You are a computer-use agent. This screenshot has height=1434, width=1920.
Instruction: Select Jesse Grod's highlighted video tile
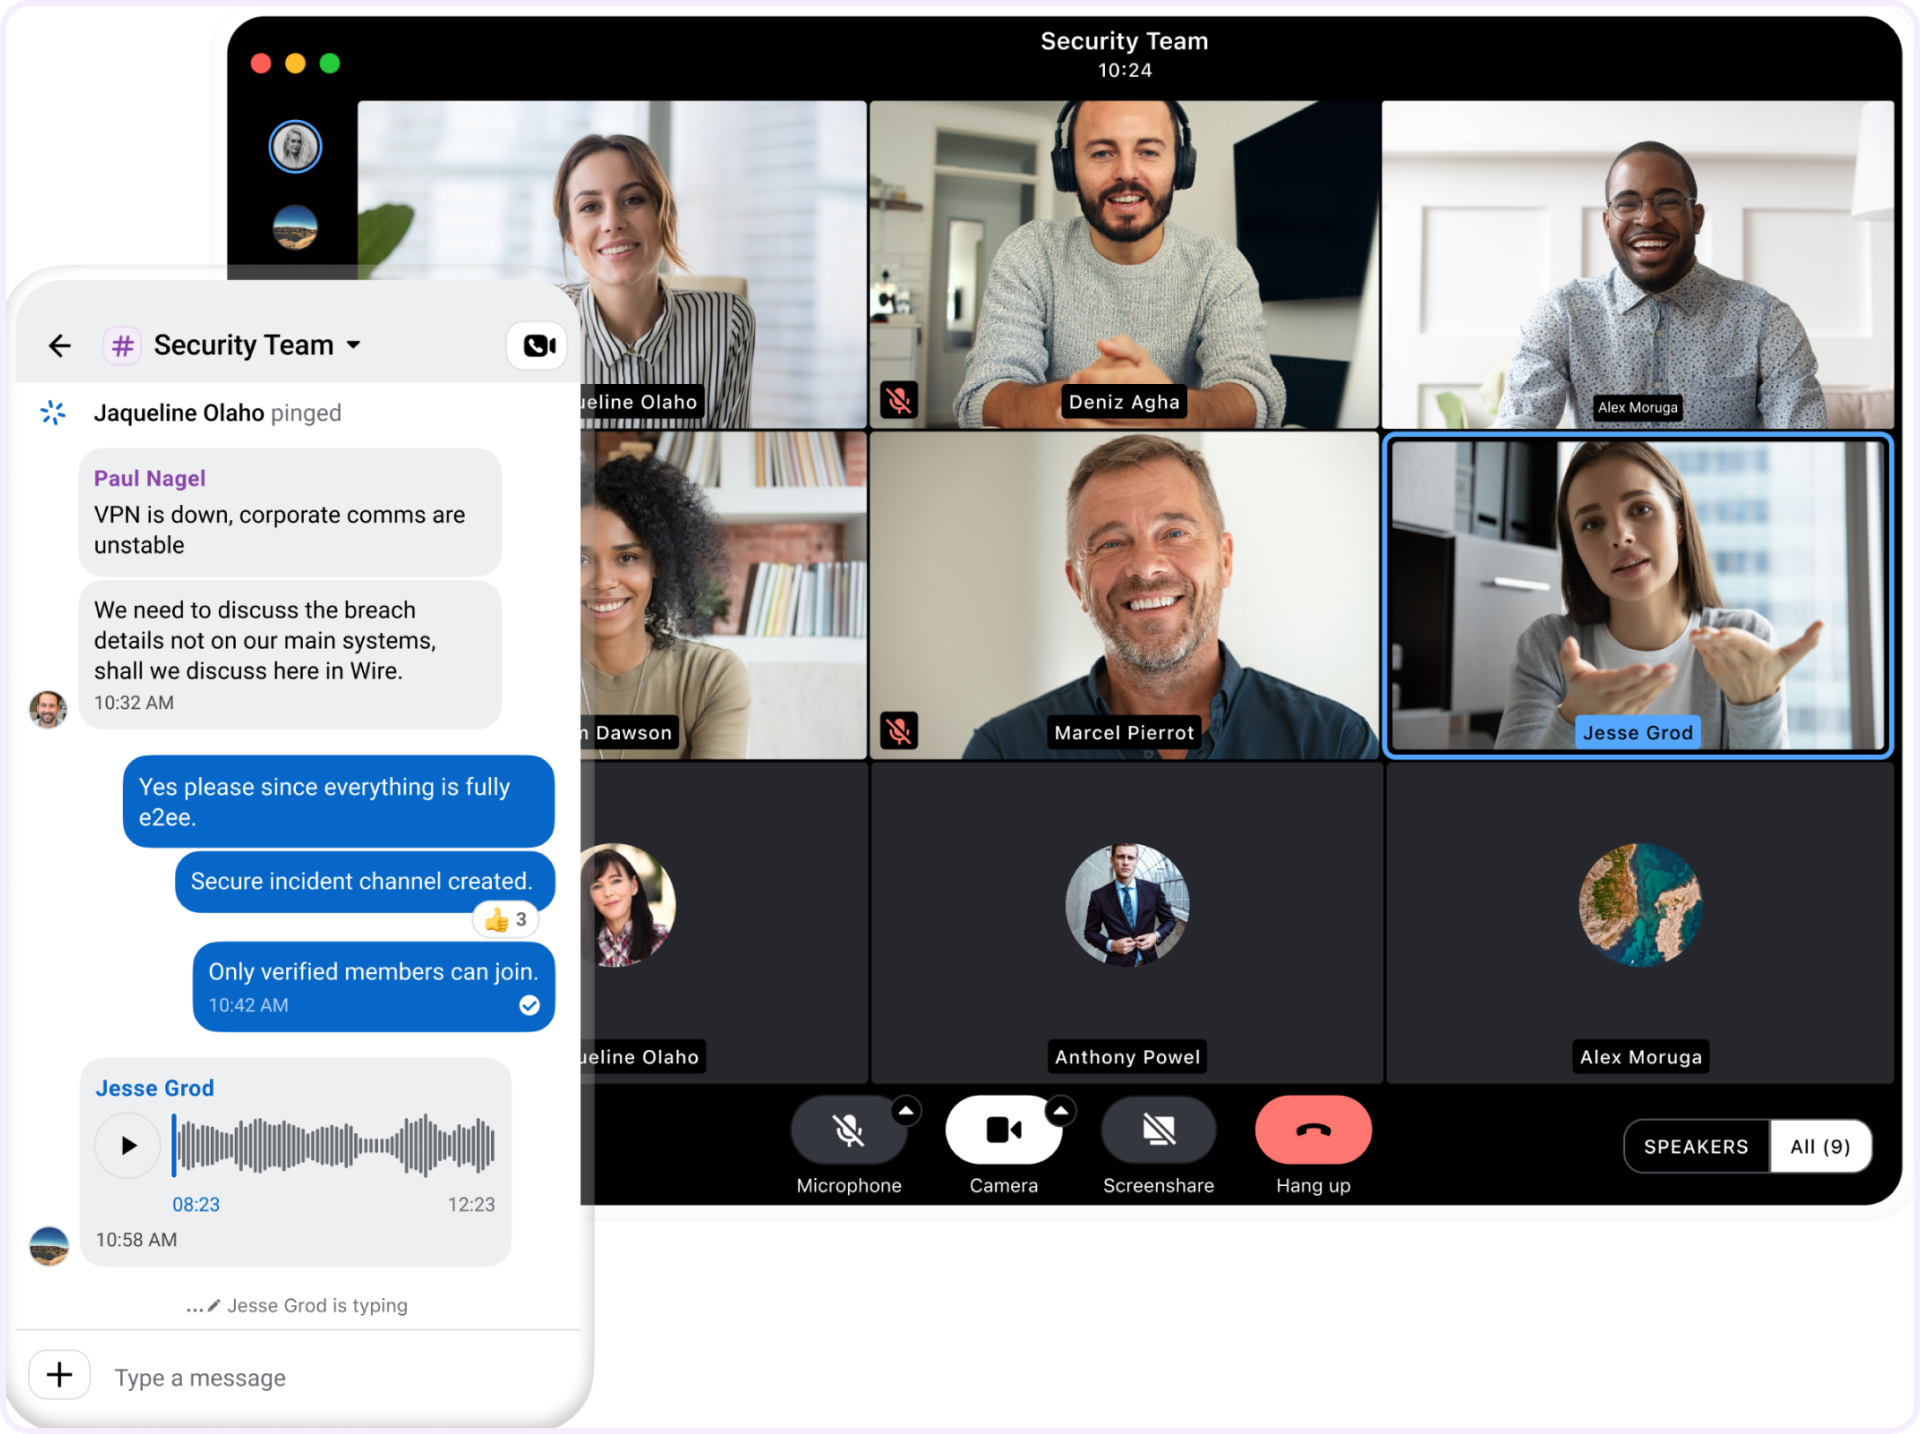click(1638, 596)
